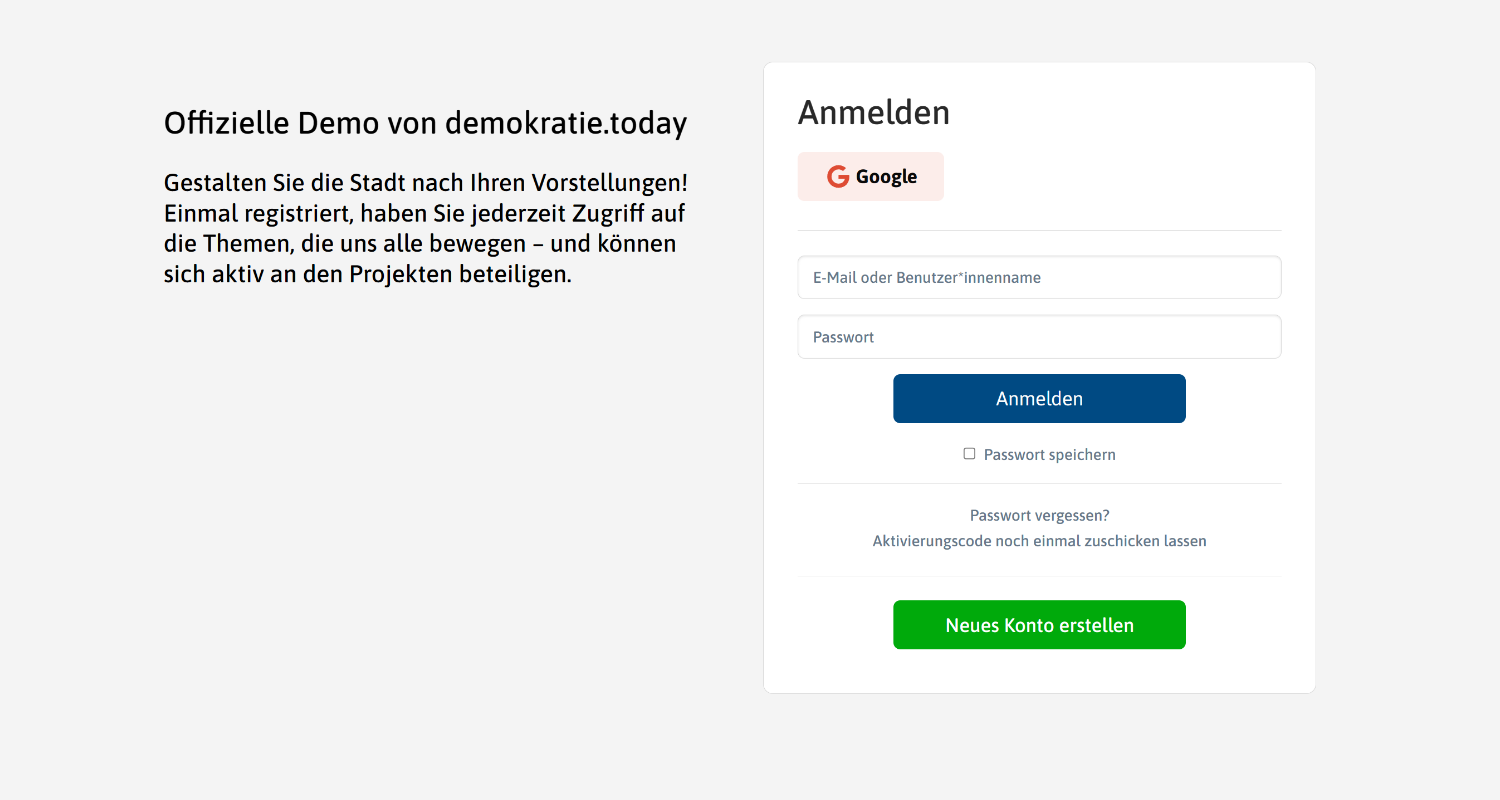Click the line starting Gestalten Sie die Stadt
1500x800 pixels.
pos(425,184)
